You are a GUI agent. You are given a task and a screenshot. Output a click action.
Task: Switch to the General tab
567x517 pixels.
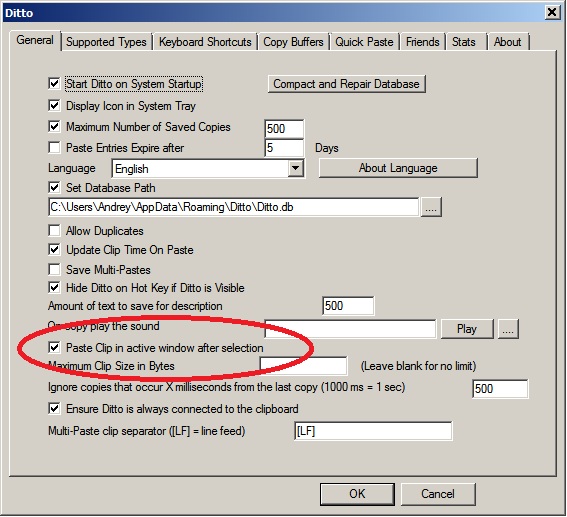click(x=35, y=40)
